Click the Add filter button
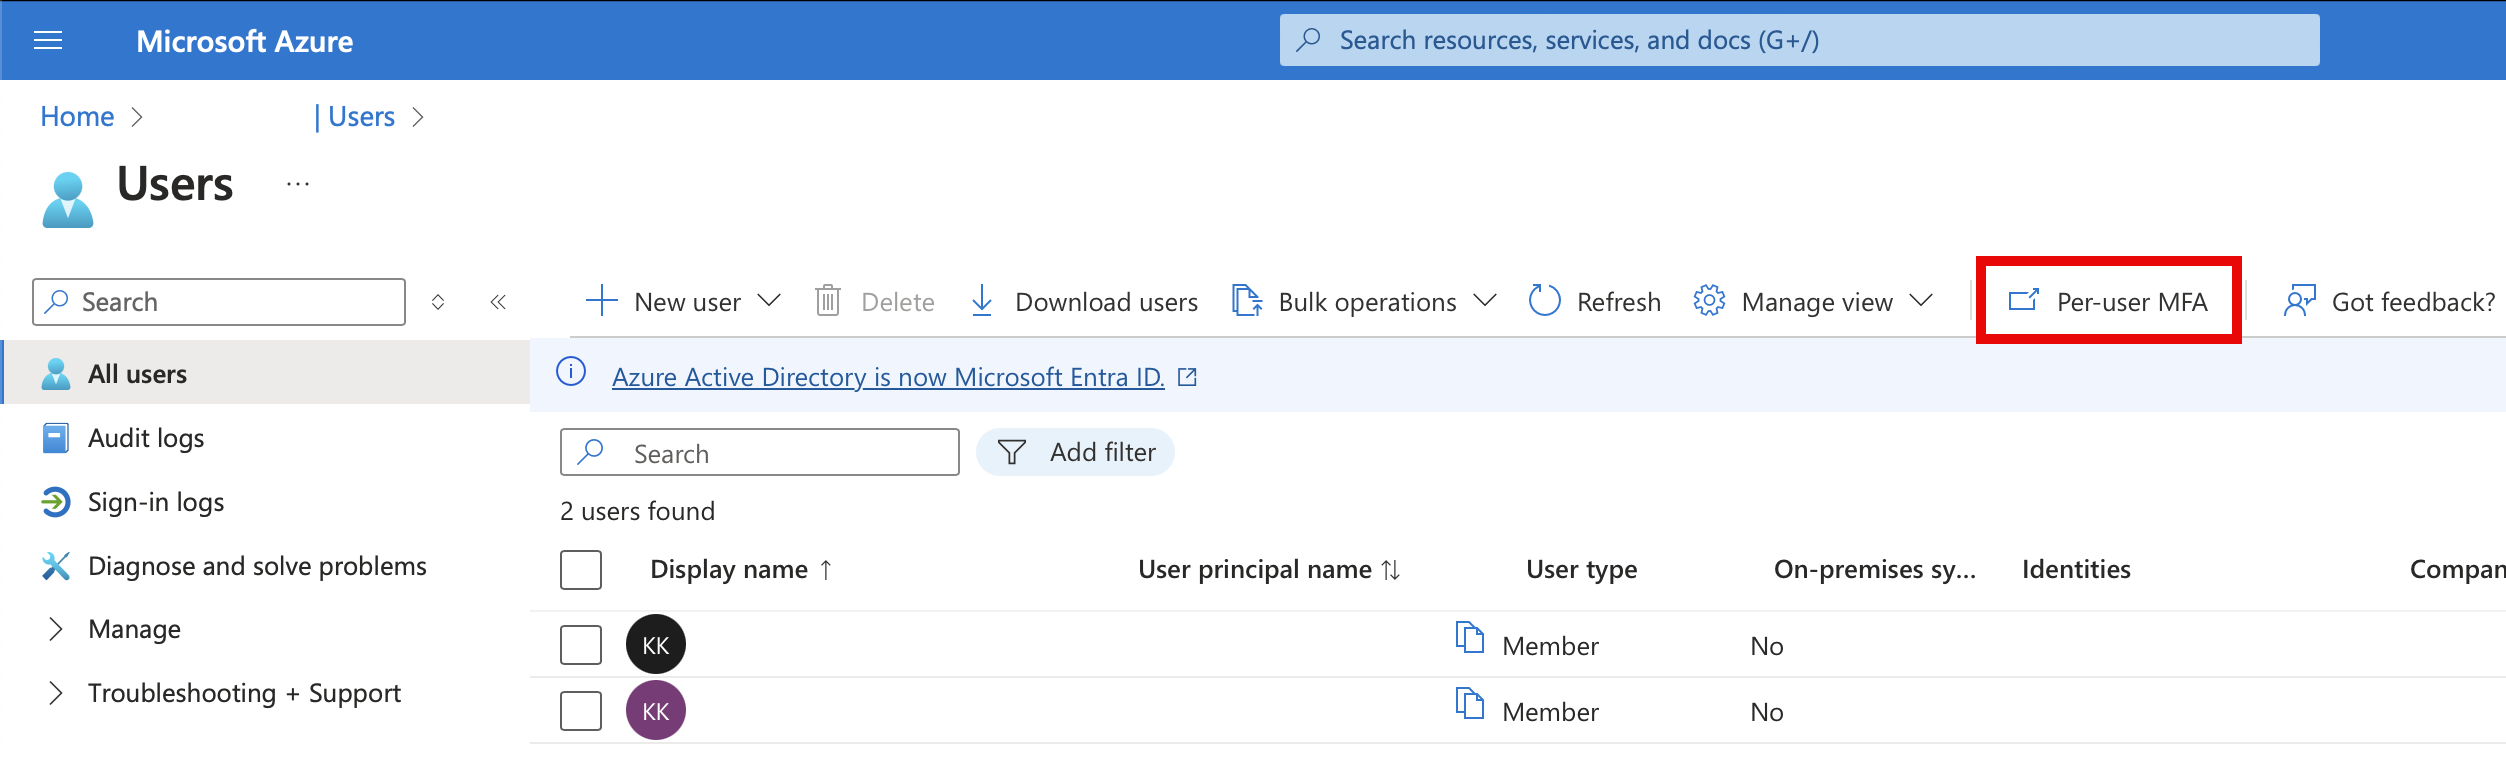Viewport: 2506px width, 760px height. [x=1075, y=452]
